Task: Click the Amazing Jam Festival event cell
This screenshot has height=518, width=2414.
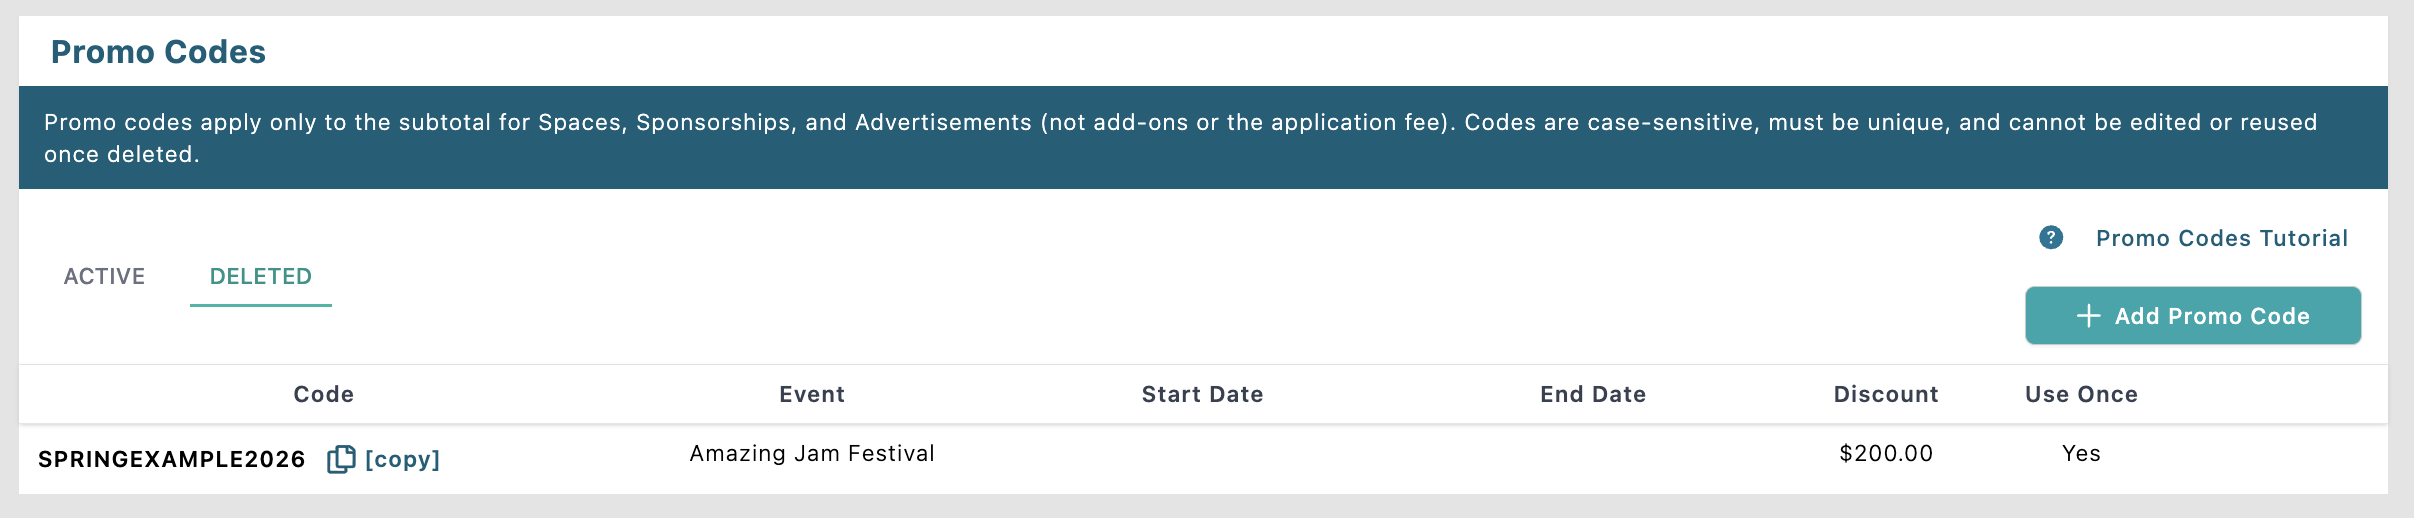Action: 812,453
